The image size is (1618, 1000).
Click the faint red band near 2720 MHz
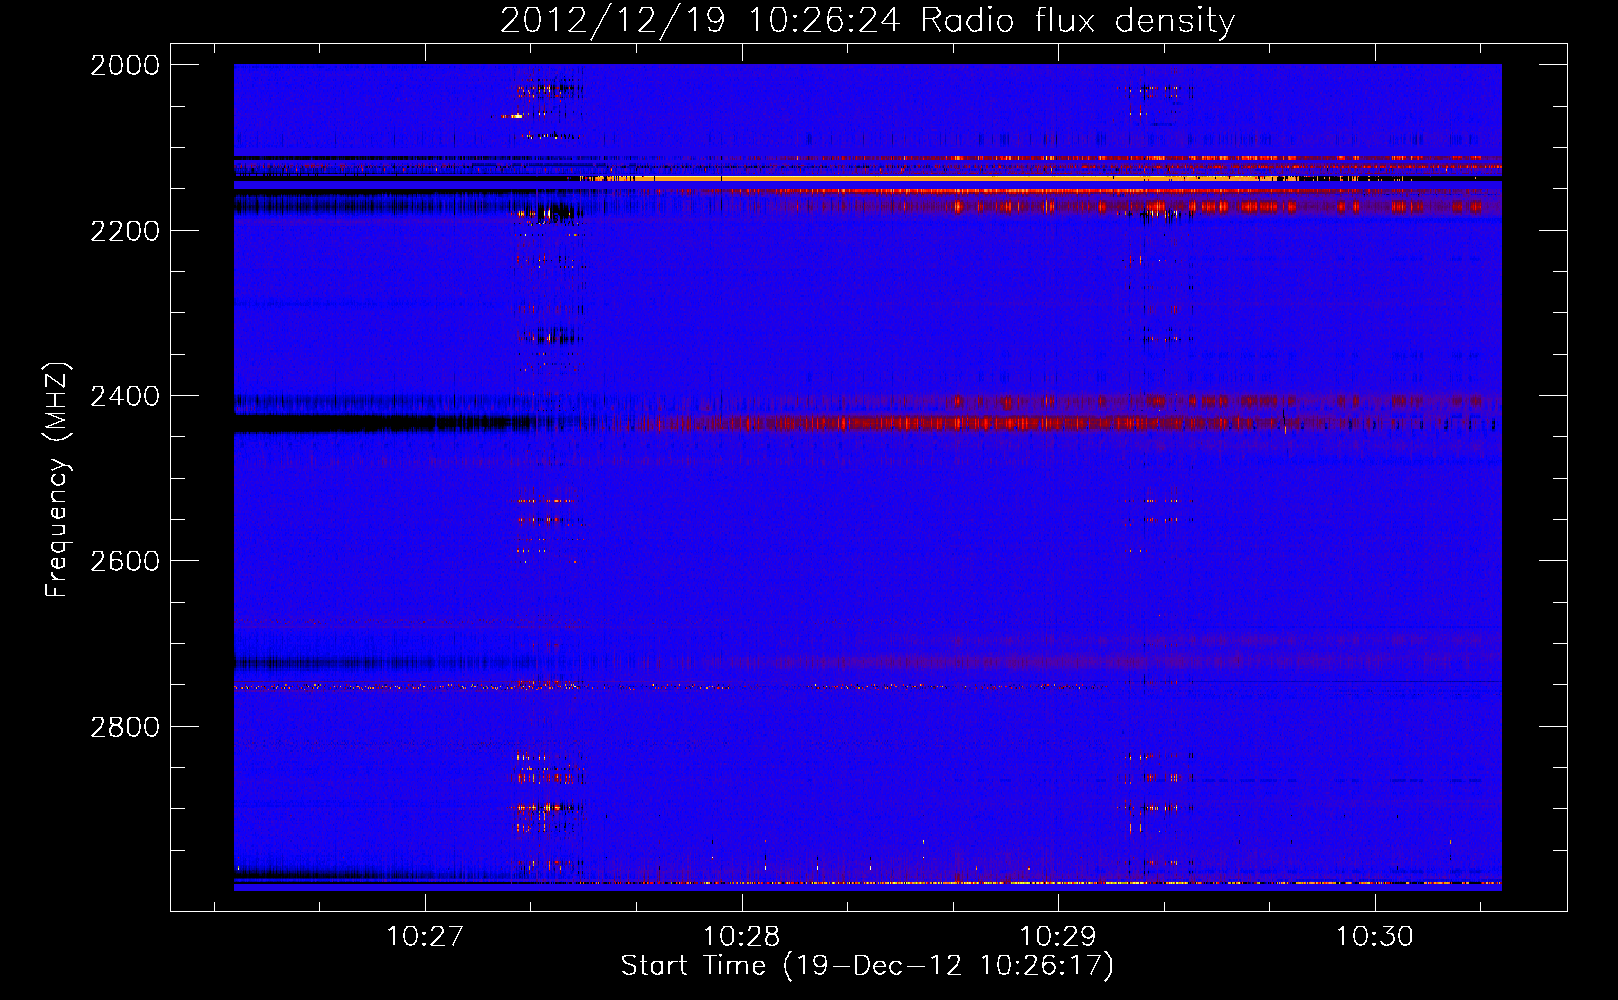point(1000,662)
